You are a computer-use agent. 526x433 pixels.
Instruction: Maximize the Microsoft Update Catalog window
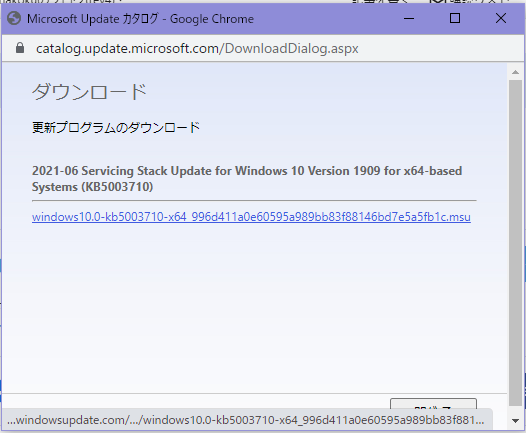pyautogui.click(x=455, y=18)
